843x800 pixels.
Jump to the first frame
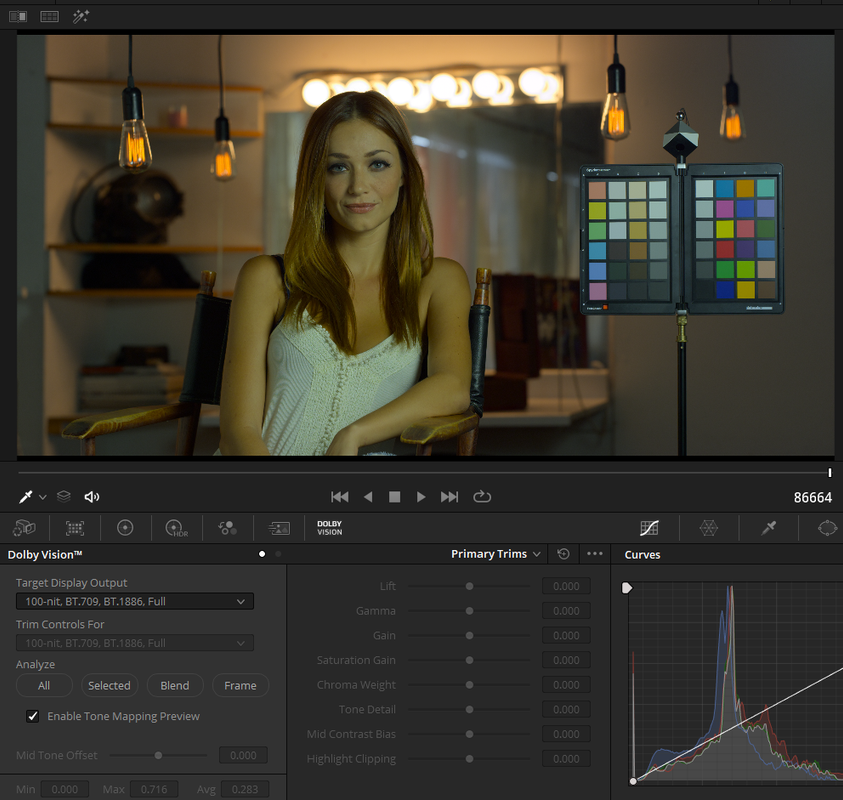[340, 497]
